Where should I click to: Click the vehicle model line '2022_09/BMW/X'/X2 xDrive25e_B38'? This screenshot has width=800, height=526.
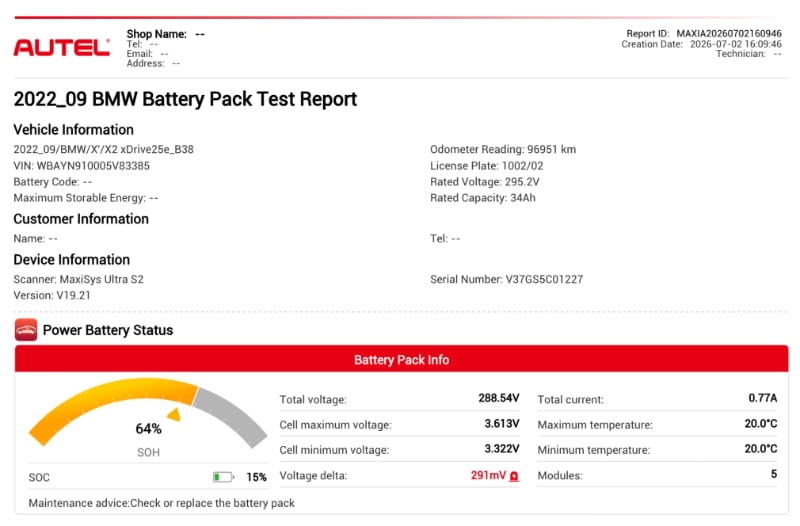[x=104, y=149]
